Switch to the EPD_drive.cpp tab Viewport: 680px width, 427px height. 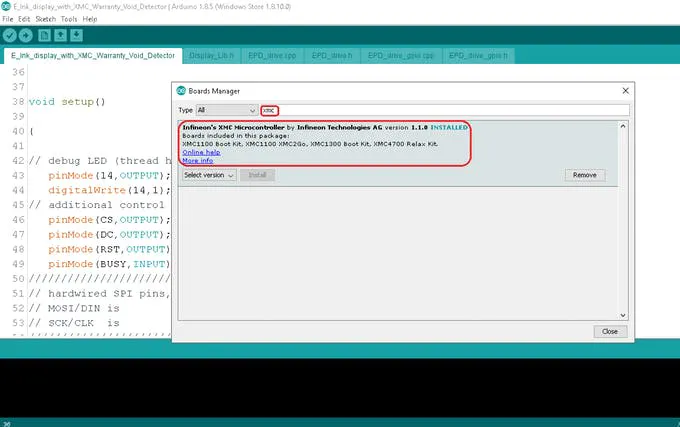[272, 55]
